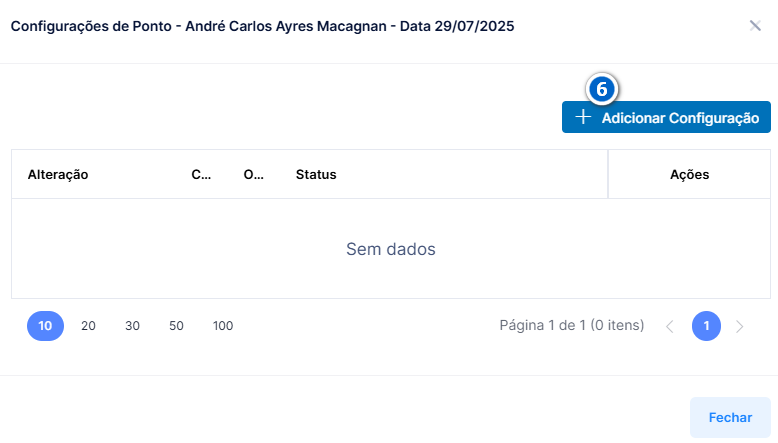Select 10 items per page
Screen dimensions: 778x443
click(45, 326)
